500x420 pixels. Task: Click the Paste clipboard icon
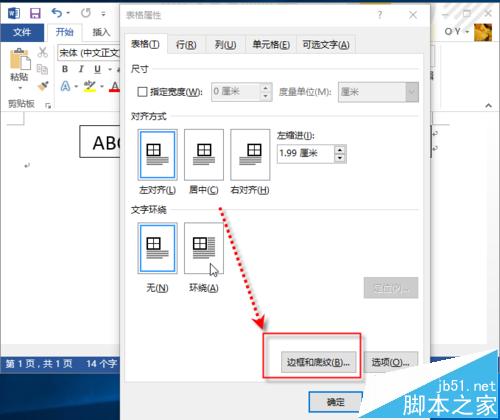[x=20, y=59]
